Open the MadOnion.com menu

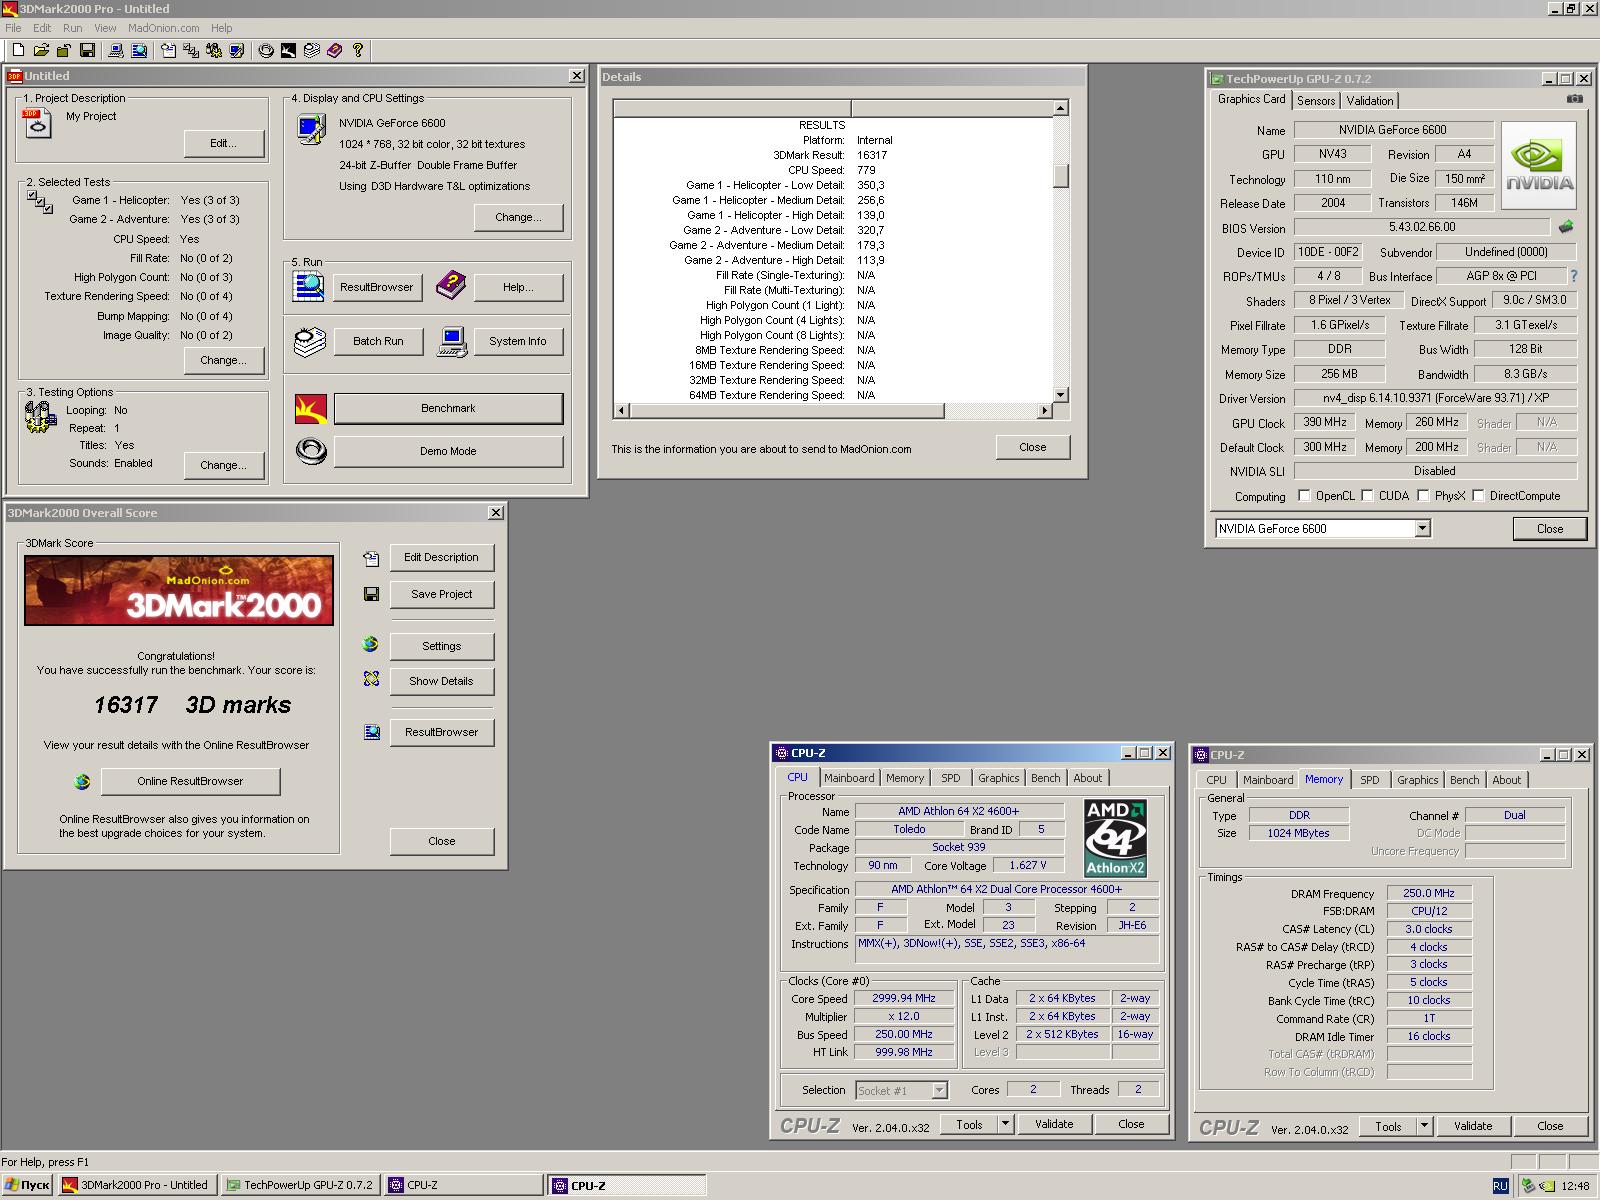pyautogui.click(x=163, y=28)
